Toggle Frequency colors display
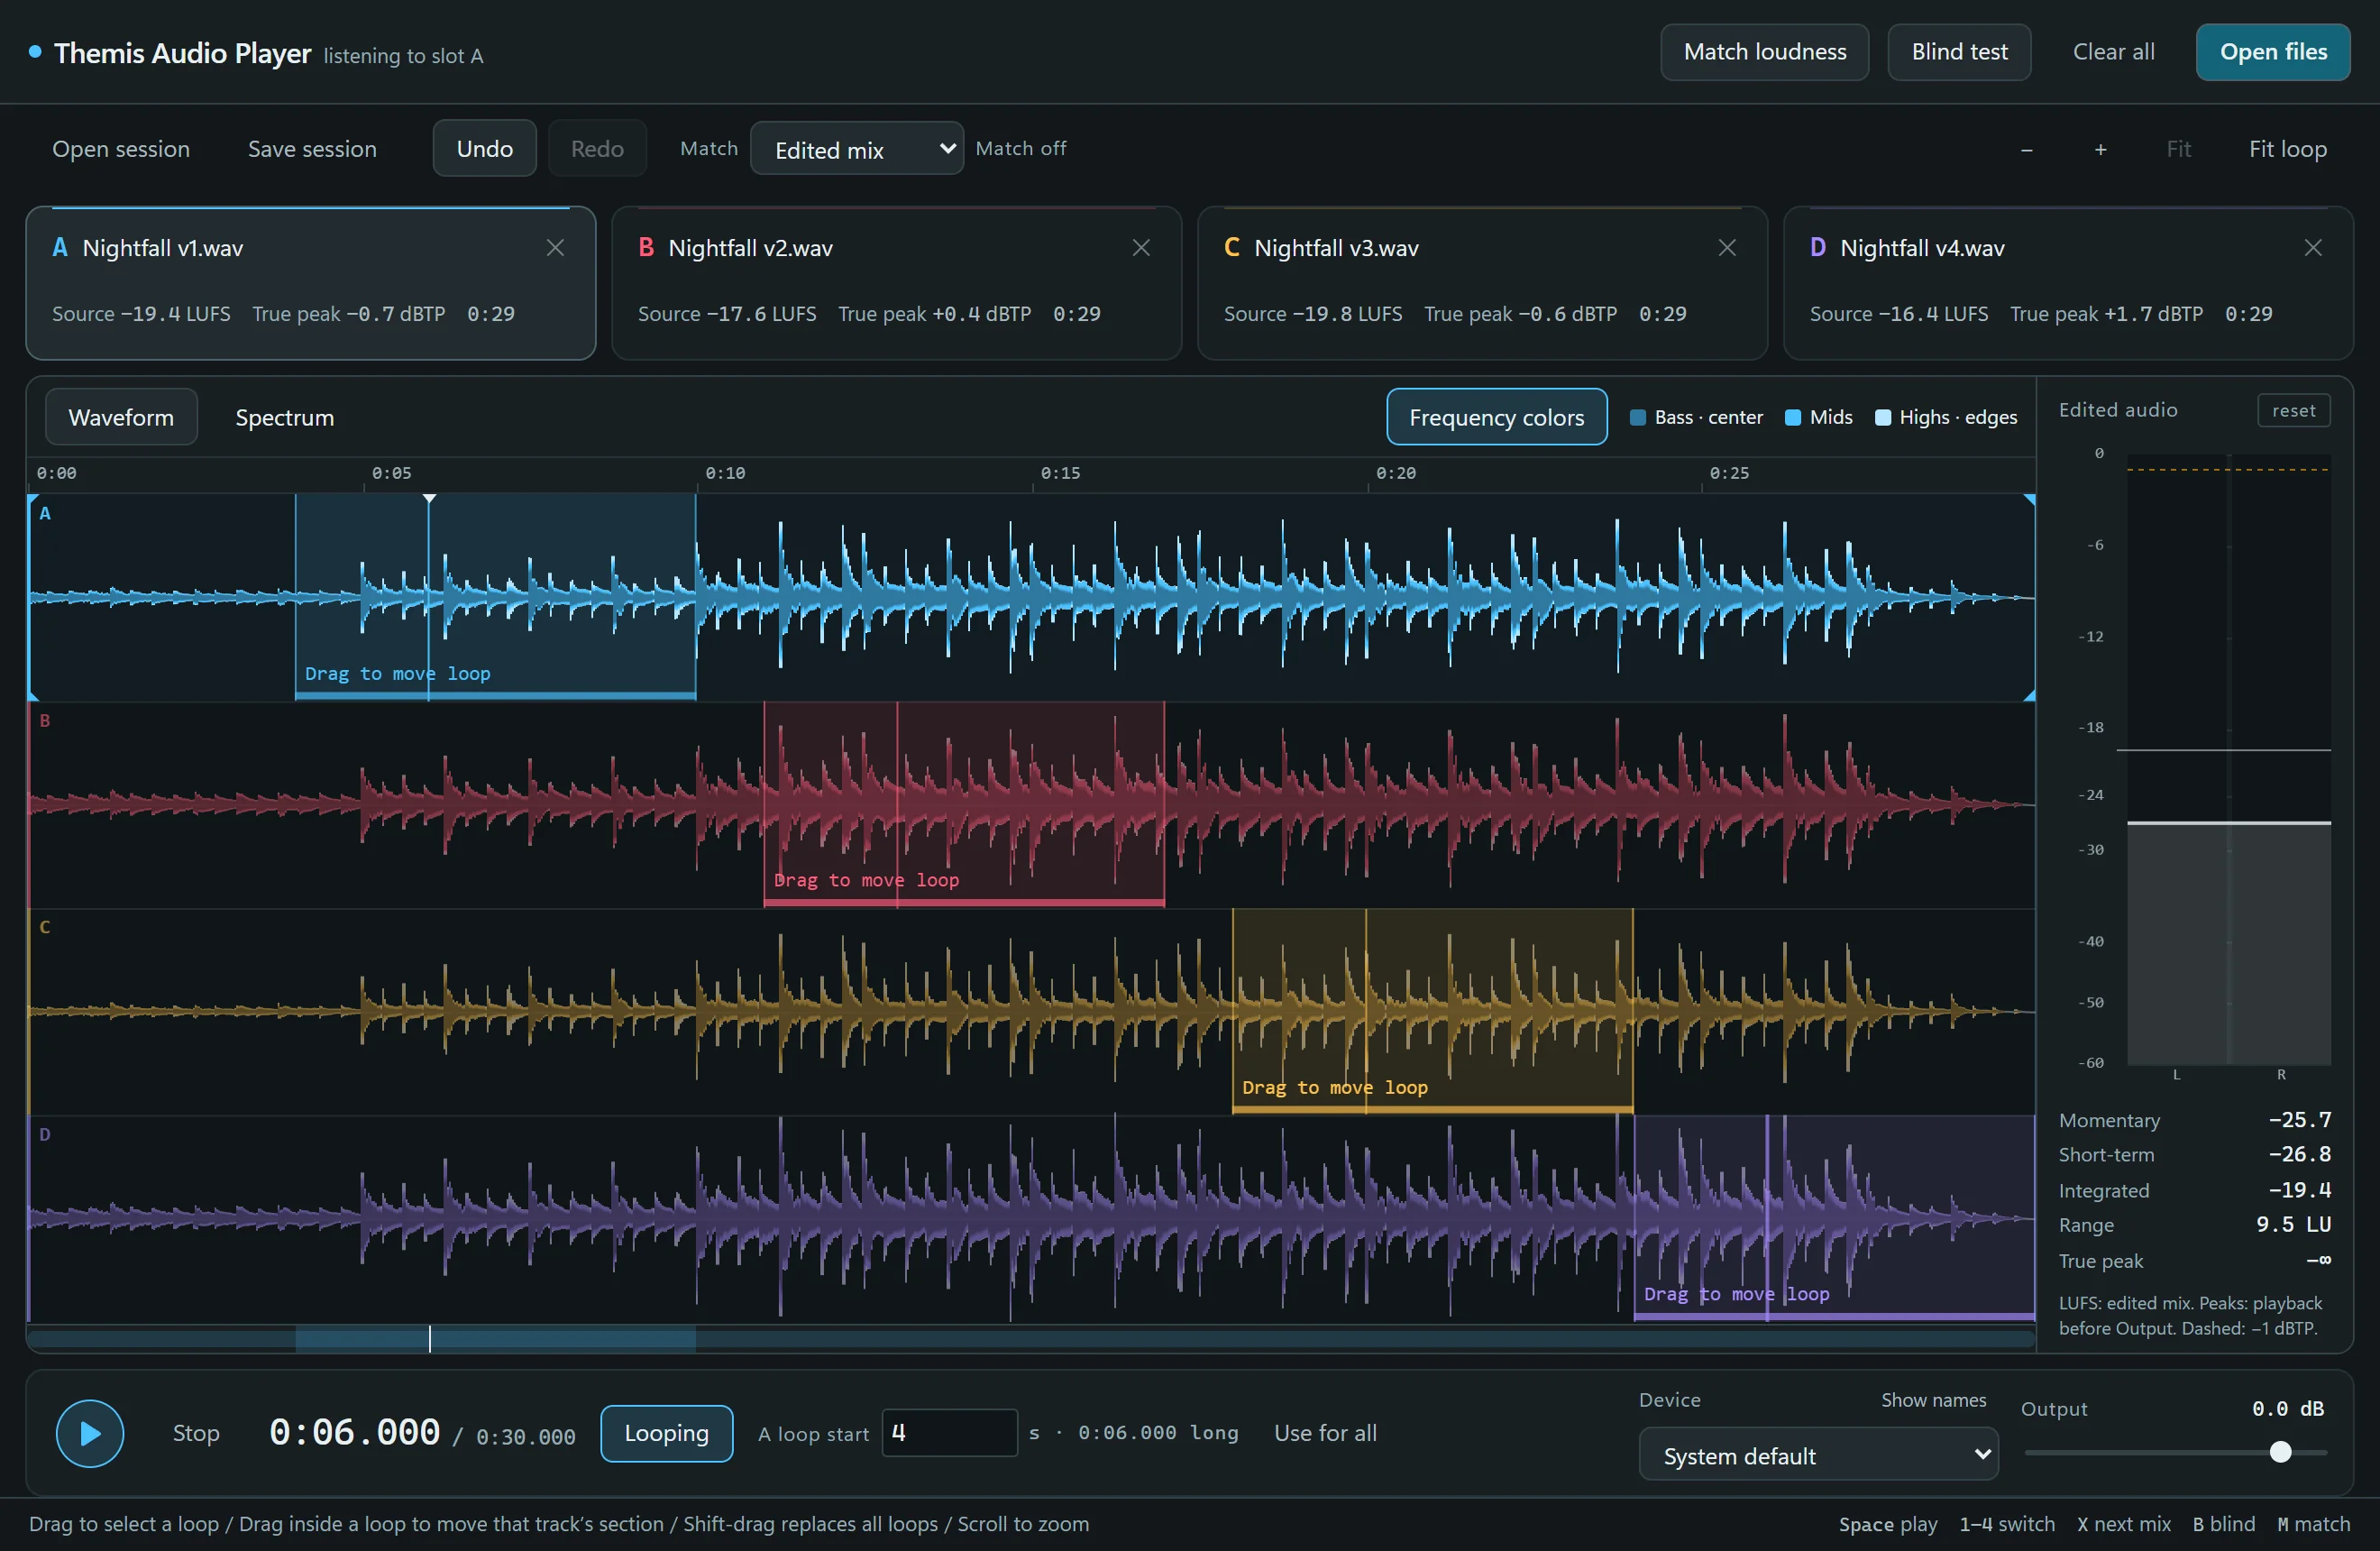Screen dimensions: 2380x1551 pyautogui.click(x=1497, y=417)
